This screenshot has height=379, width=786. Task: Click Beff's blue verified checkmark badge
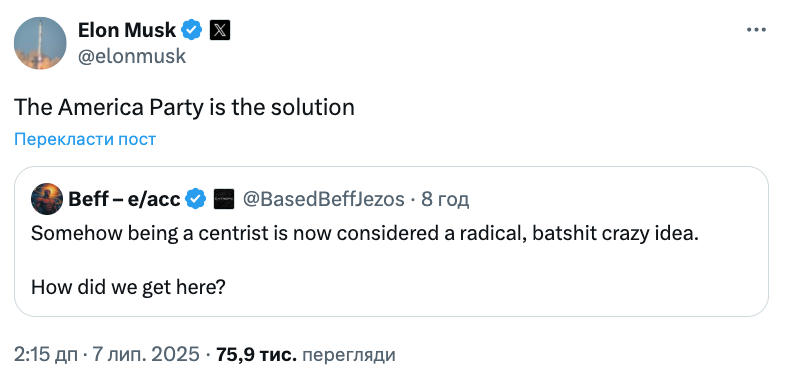point(195,200)
